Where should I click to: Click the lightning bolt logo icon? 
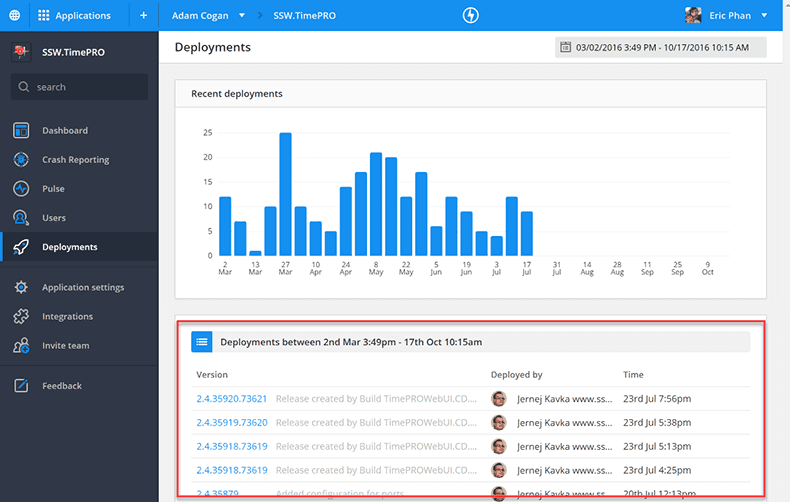472,16
